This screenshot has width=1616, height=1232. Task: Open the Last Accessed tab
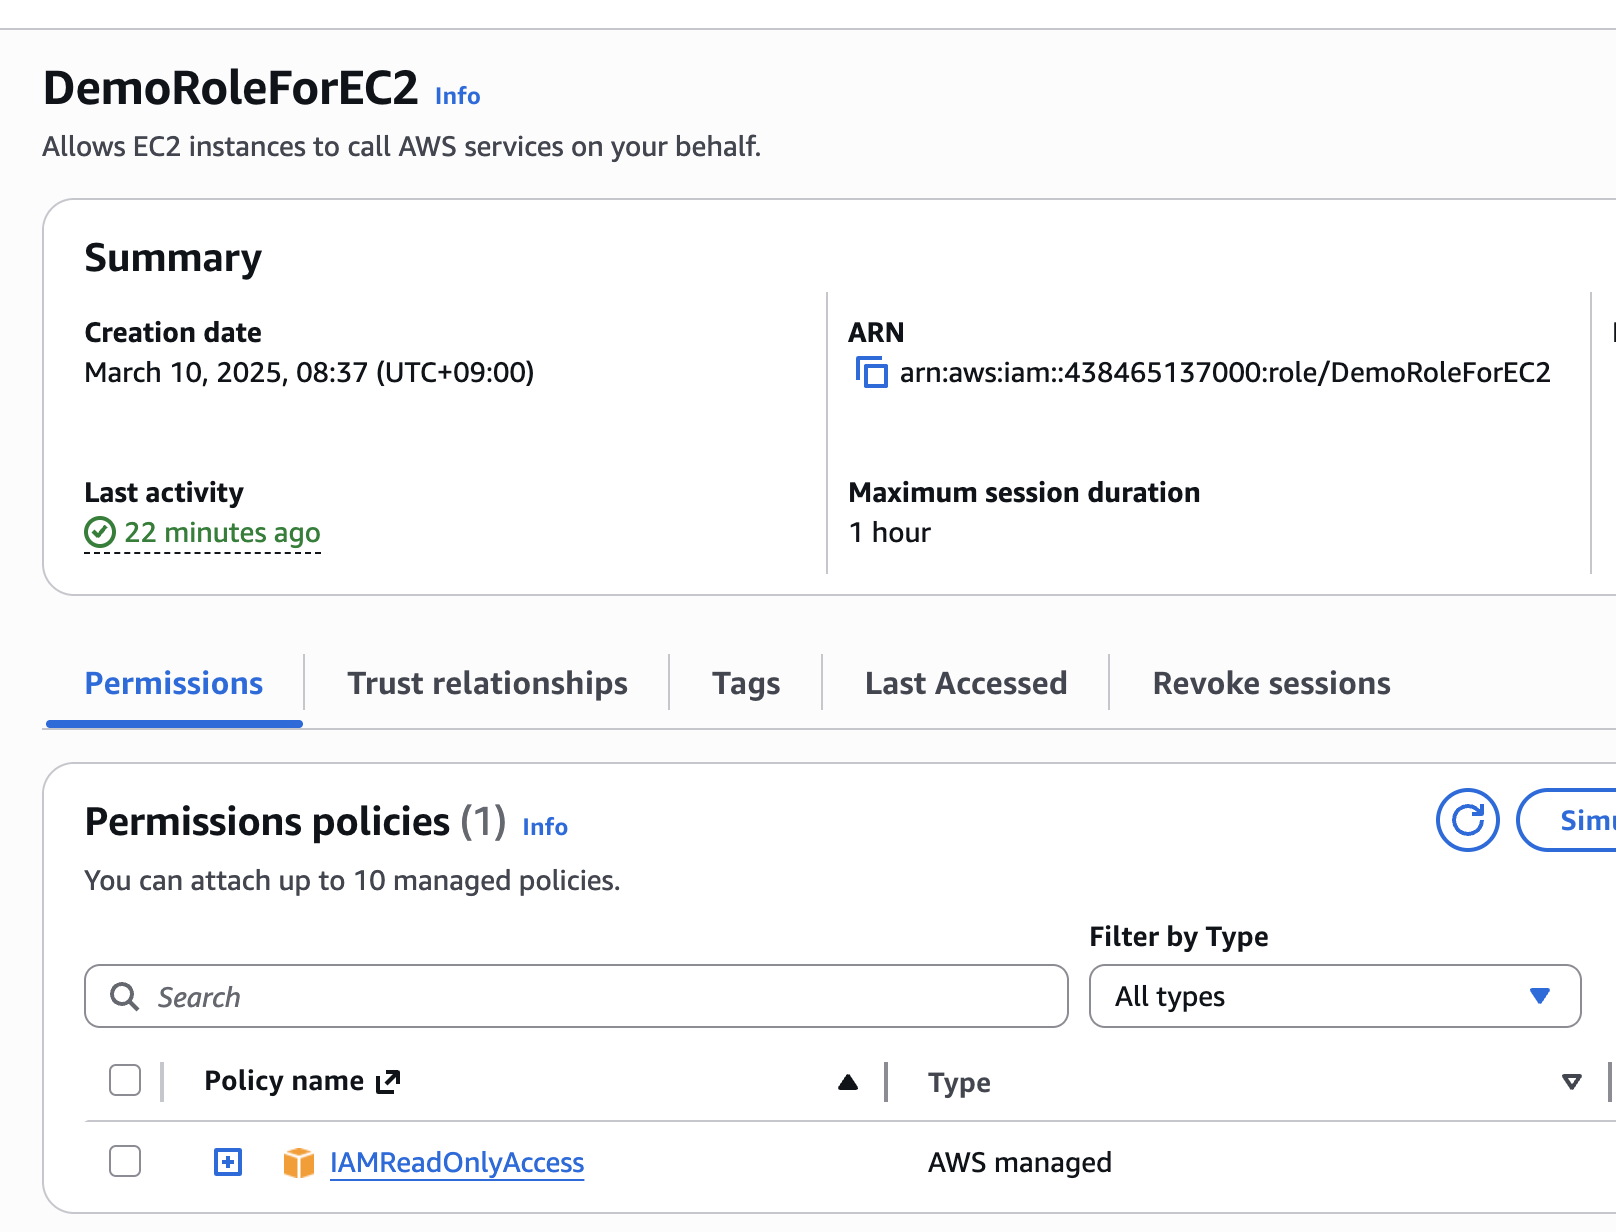pos(965,683)
